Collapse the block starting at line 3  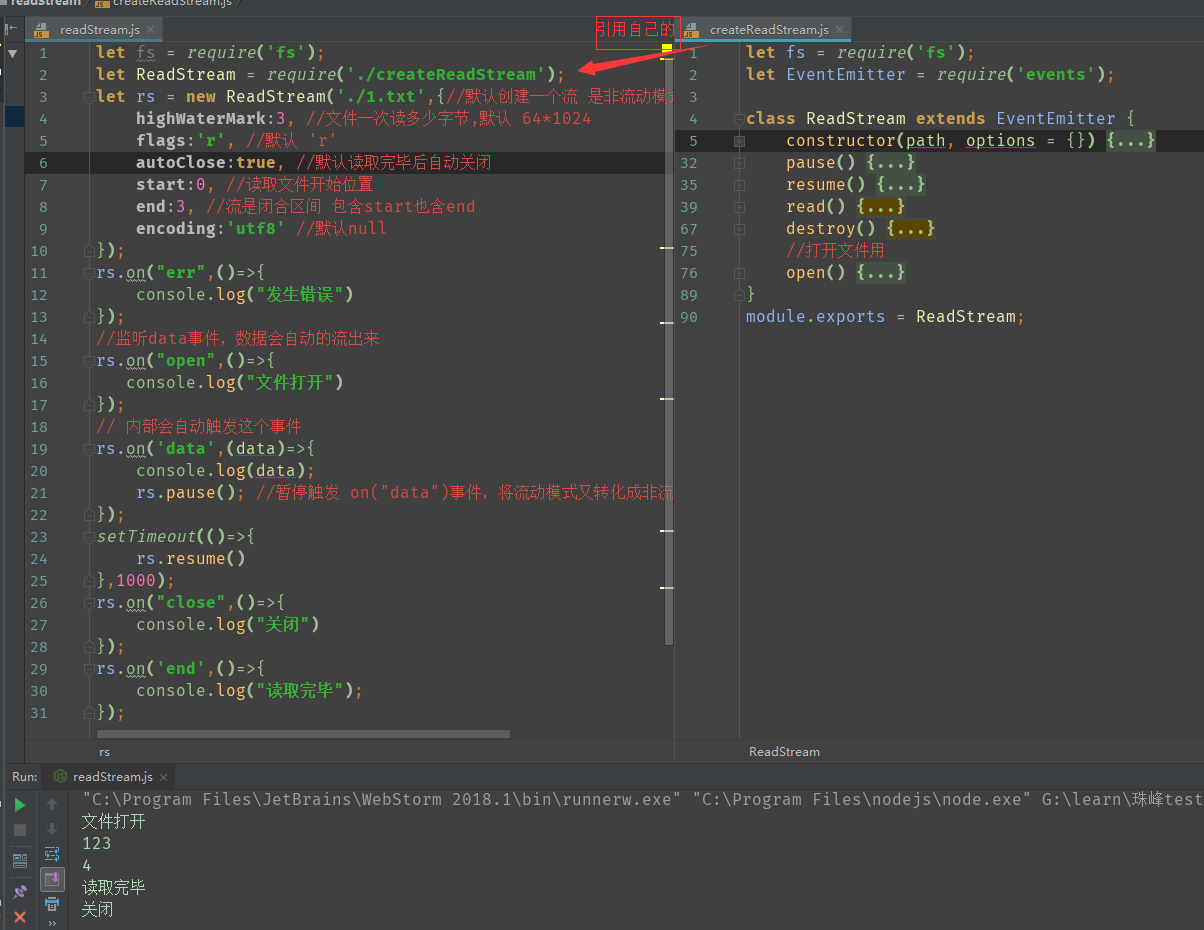pyautogui.click(x=89, y=97)
